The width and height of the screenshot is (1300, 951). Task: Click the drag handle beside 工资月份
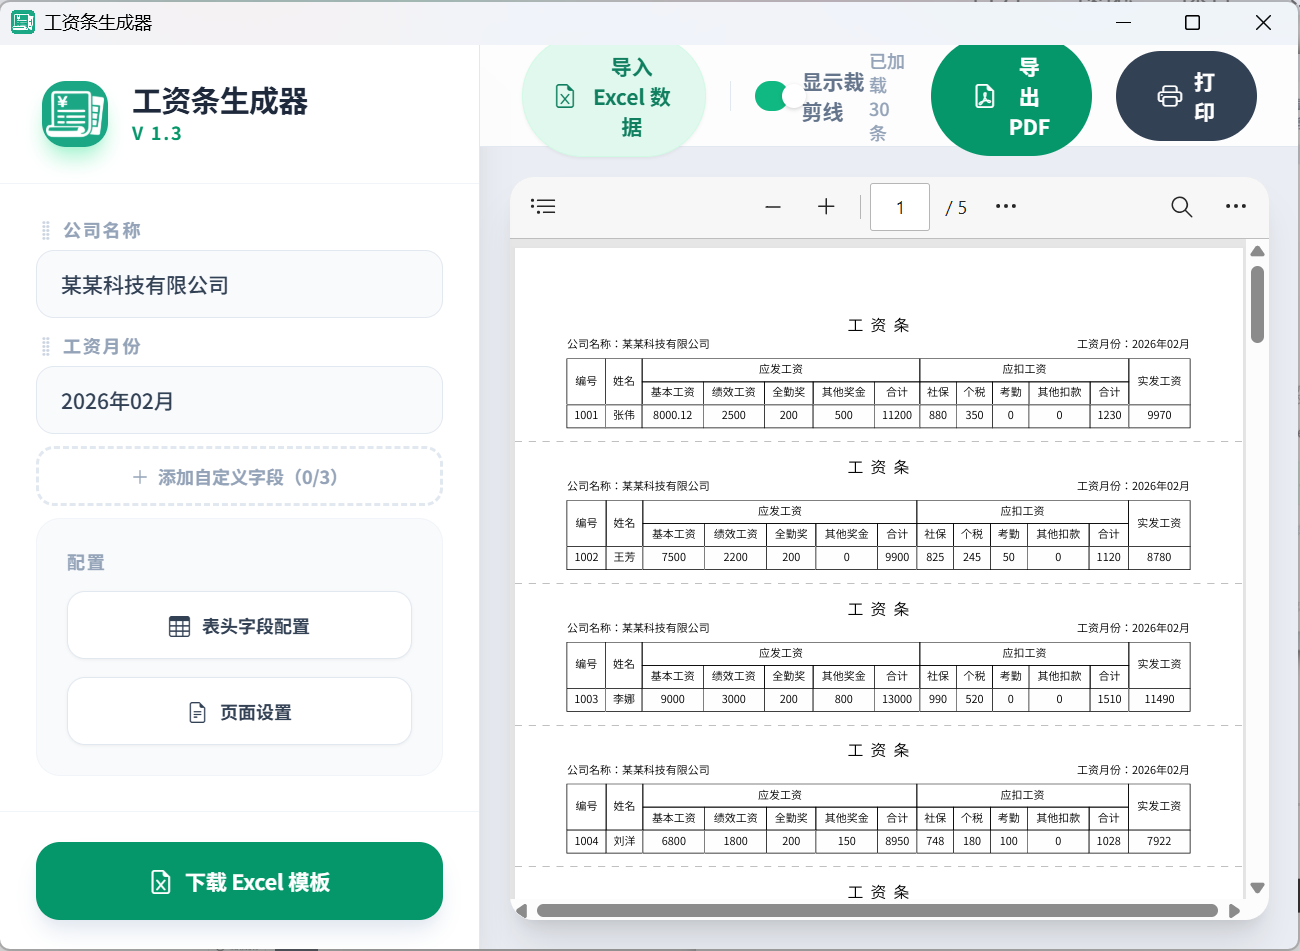(46, 347)
